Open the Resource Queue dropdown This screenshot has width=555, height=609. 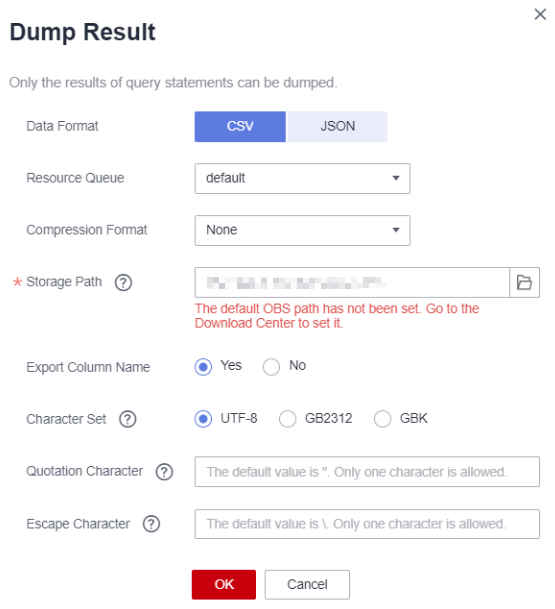point(302,178)
